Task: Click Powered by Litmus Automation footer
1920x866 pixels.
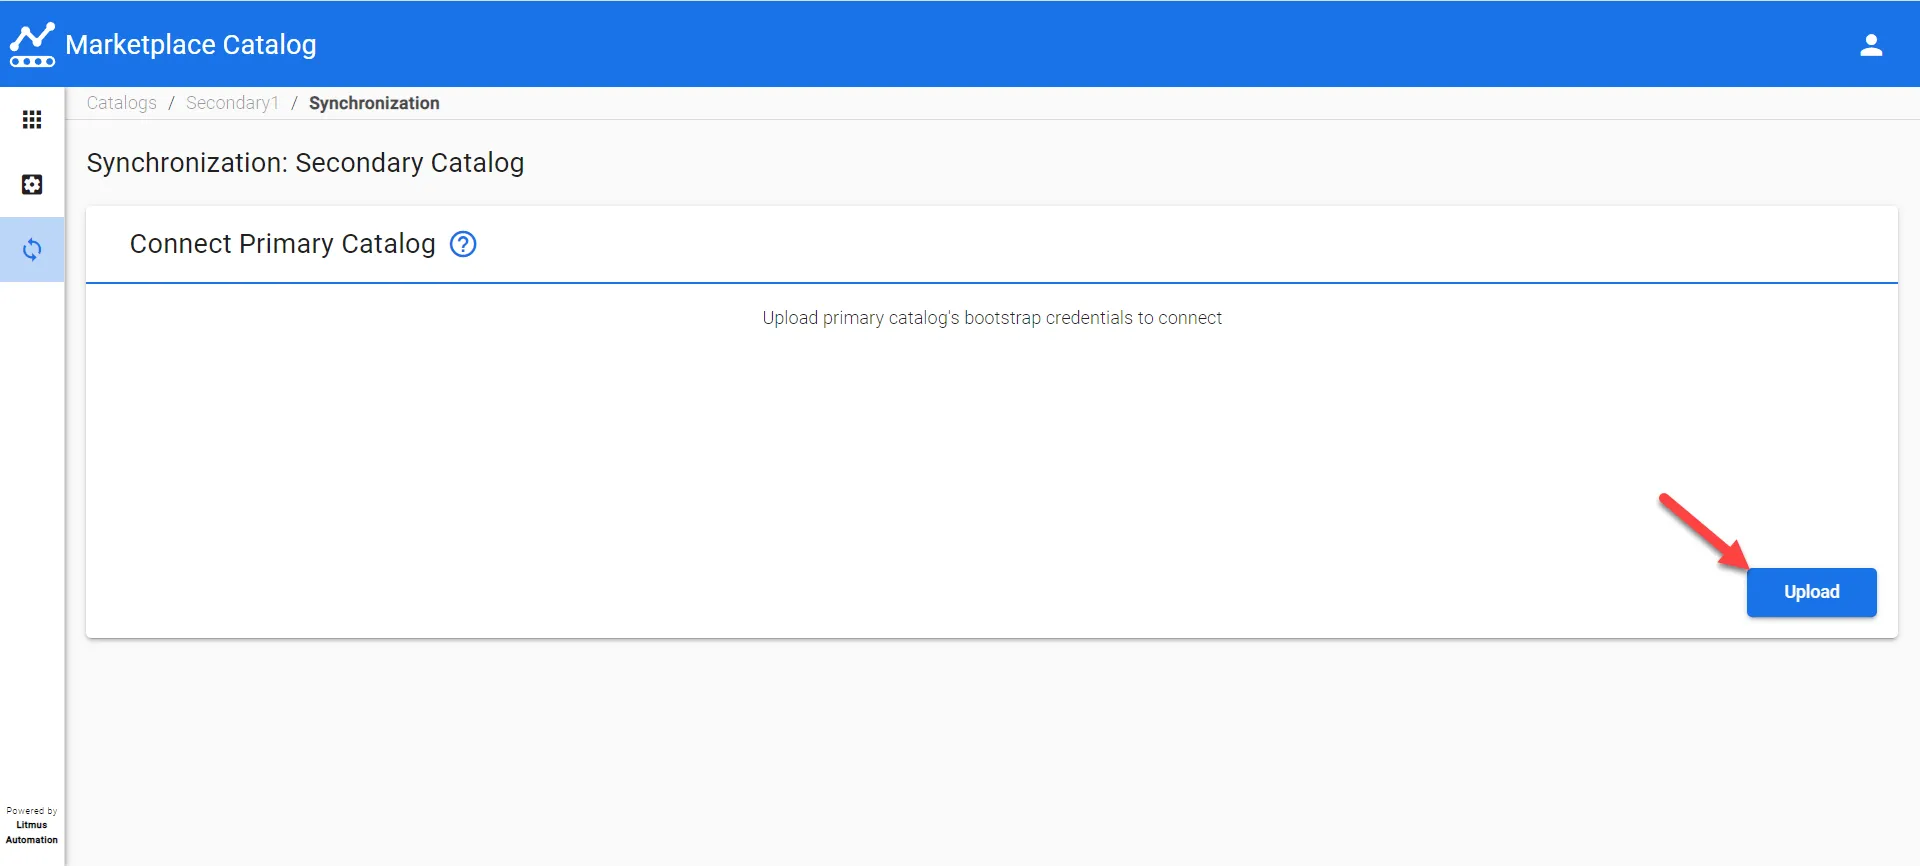Action: (x=32, y=825)
